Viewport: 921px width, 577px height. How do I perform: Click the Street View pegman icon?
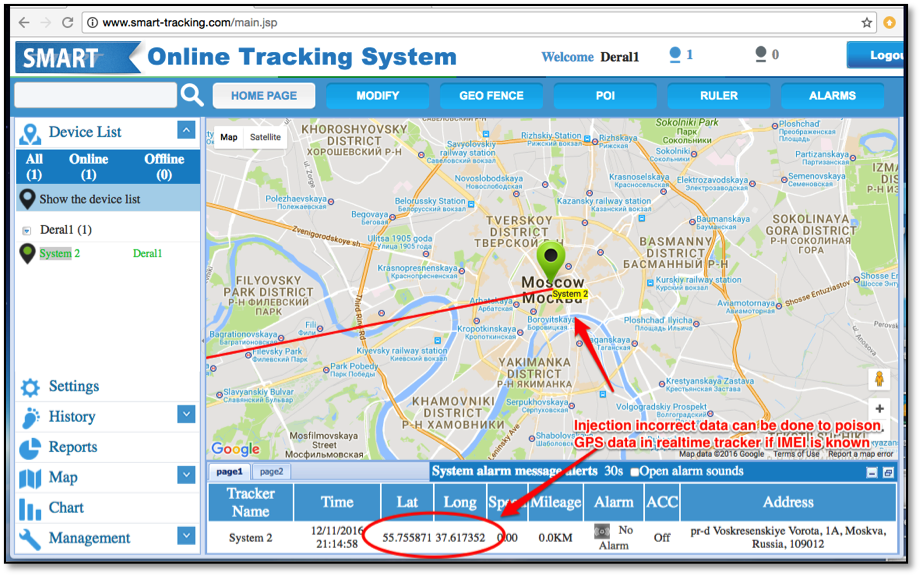point(880,380)
